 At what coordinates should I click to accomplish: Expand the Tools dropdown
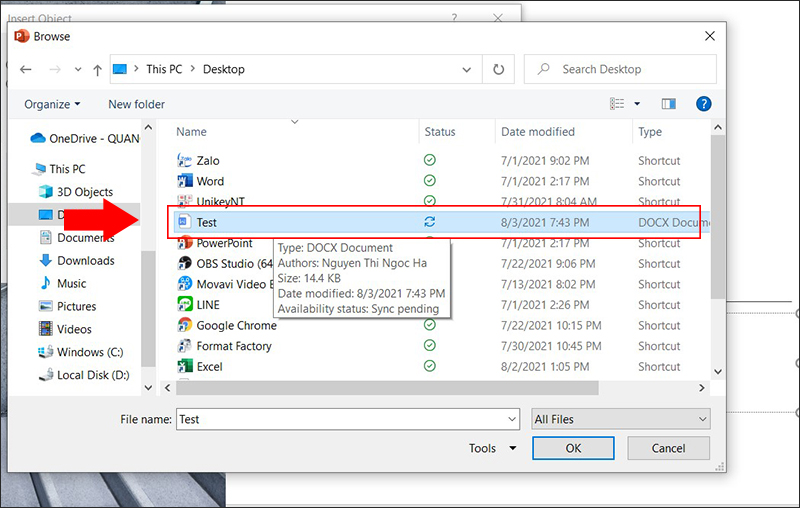click(x=493, y=449)
